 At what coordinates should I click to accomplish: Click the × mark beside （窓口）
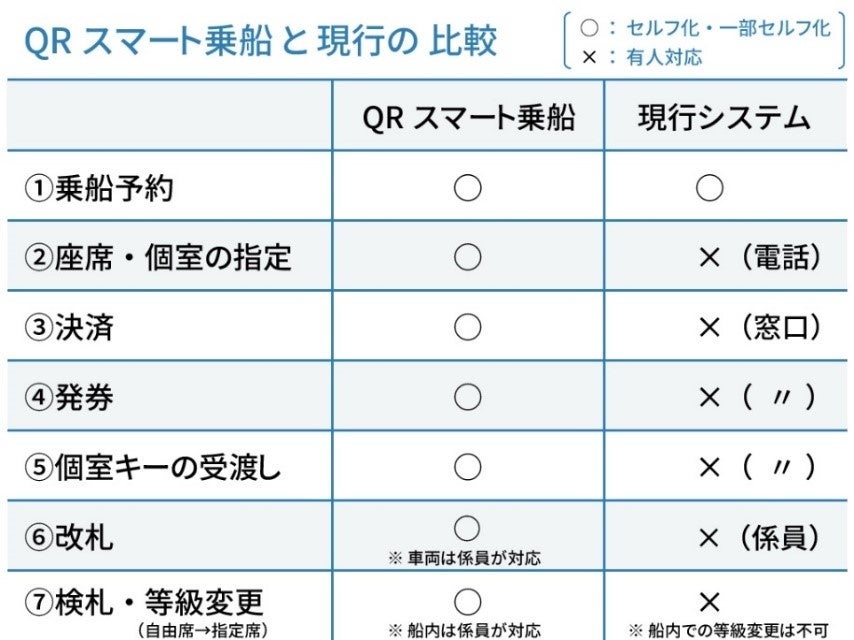[x=709, y=327]
